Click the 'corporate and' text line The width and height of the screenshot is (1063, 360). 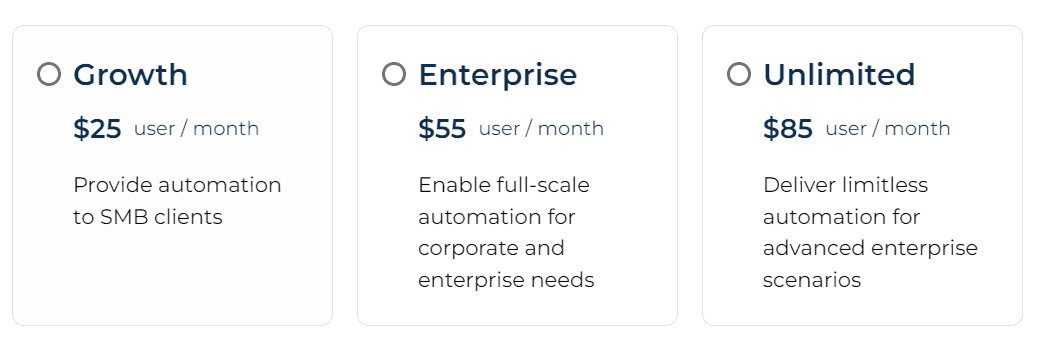click(x=492, y=248)
